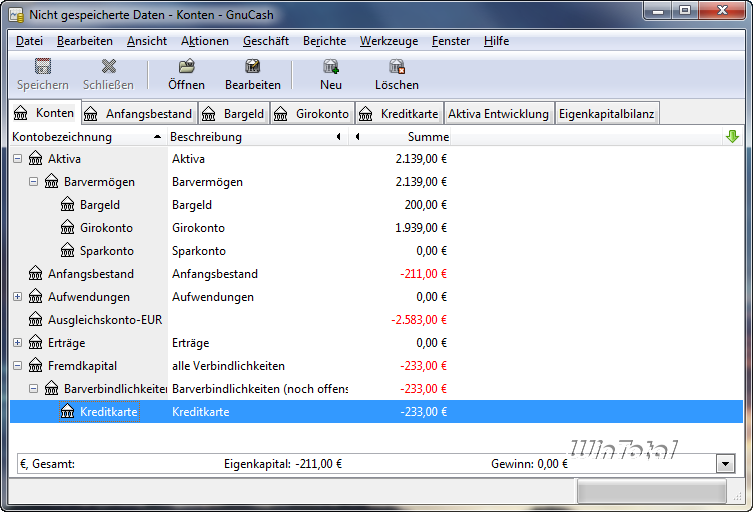
Task: Select the Sparkonto account row
Action: [x=376, y=250]
